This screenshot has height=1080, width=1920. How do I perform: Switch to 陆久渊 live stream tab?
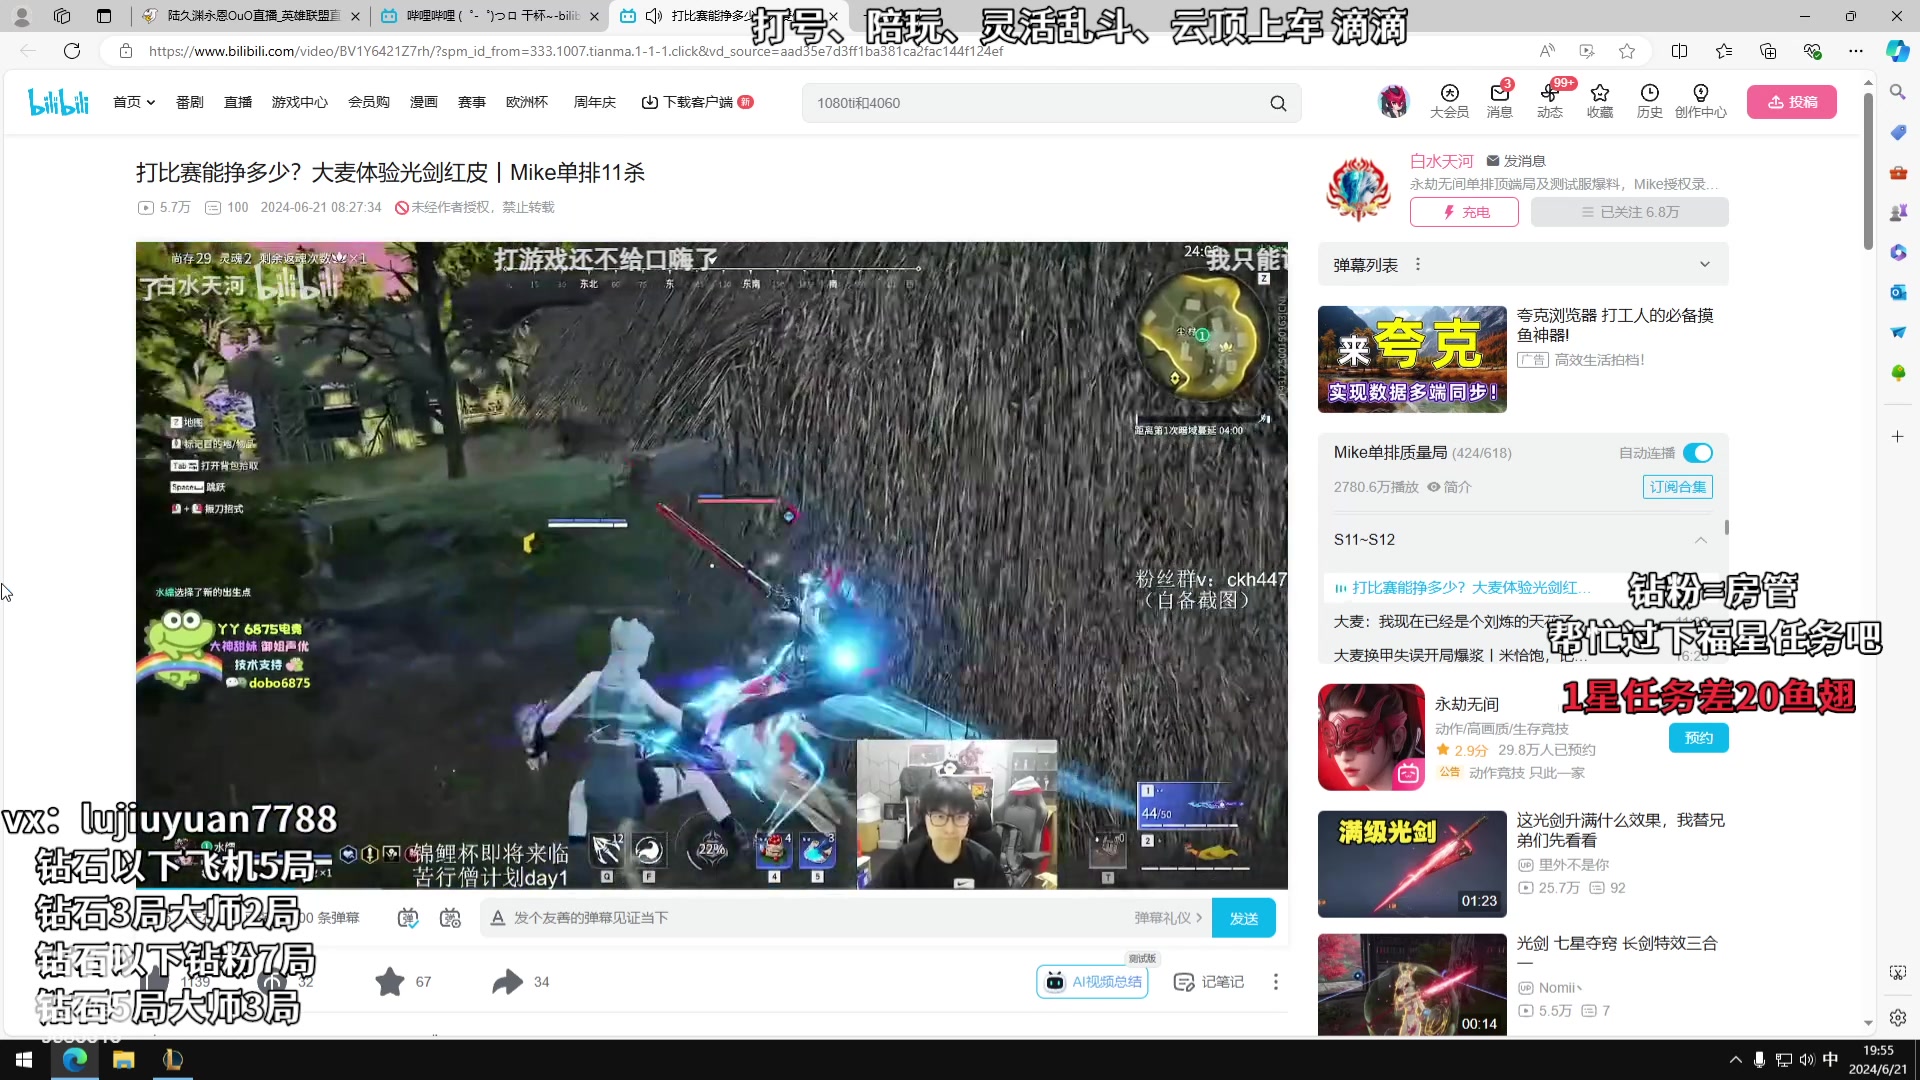(x=250, y=16)
